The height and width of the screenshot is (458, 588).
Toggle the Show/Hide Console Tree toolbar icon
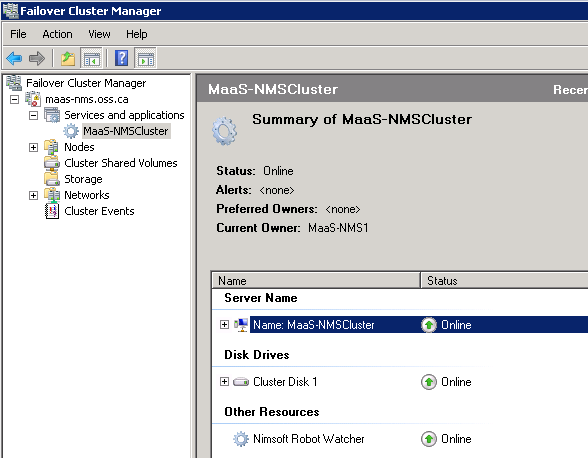92,59
